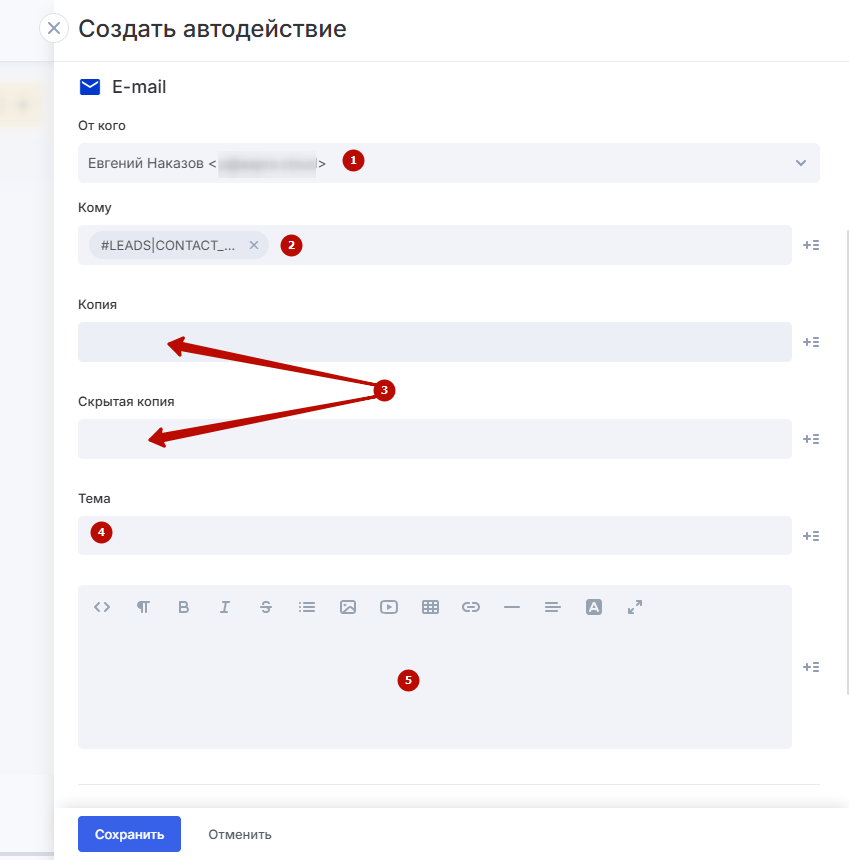Apply strikethrough formatting in editor
This screenshot has height=860, width=849.
coord(266,607)
